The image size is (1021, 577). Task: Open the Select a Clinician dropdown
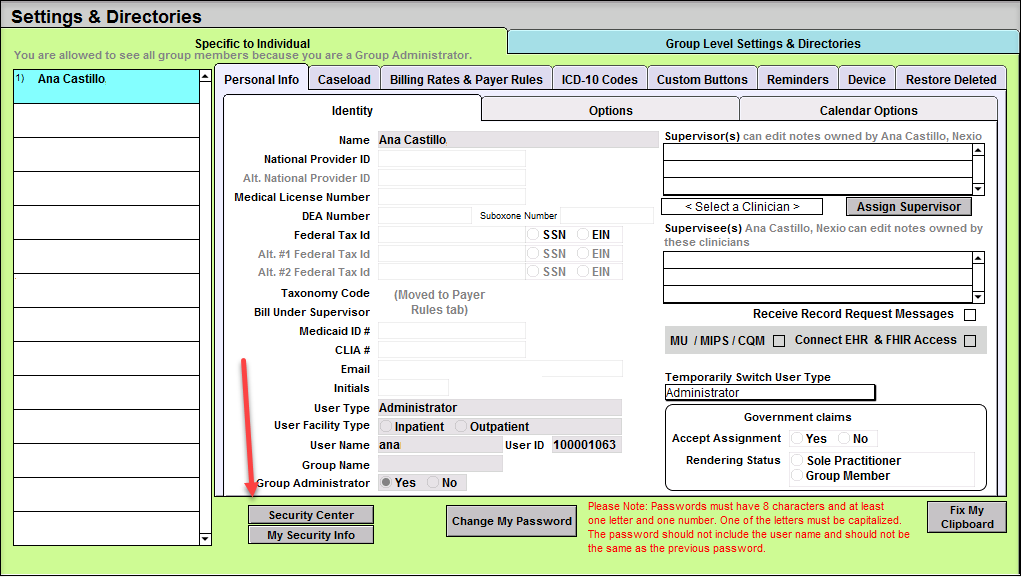pyautogui.click(x=741, y=207)
